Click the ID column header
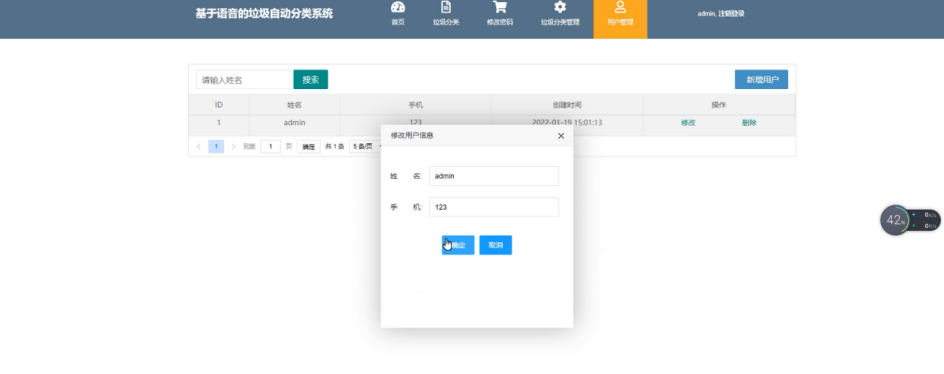Viewport: 944px width, 374px height. click(x=219, y=105)
